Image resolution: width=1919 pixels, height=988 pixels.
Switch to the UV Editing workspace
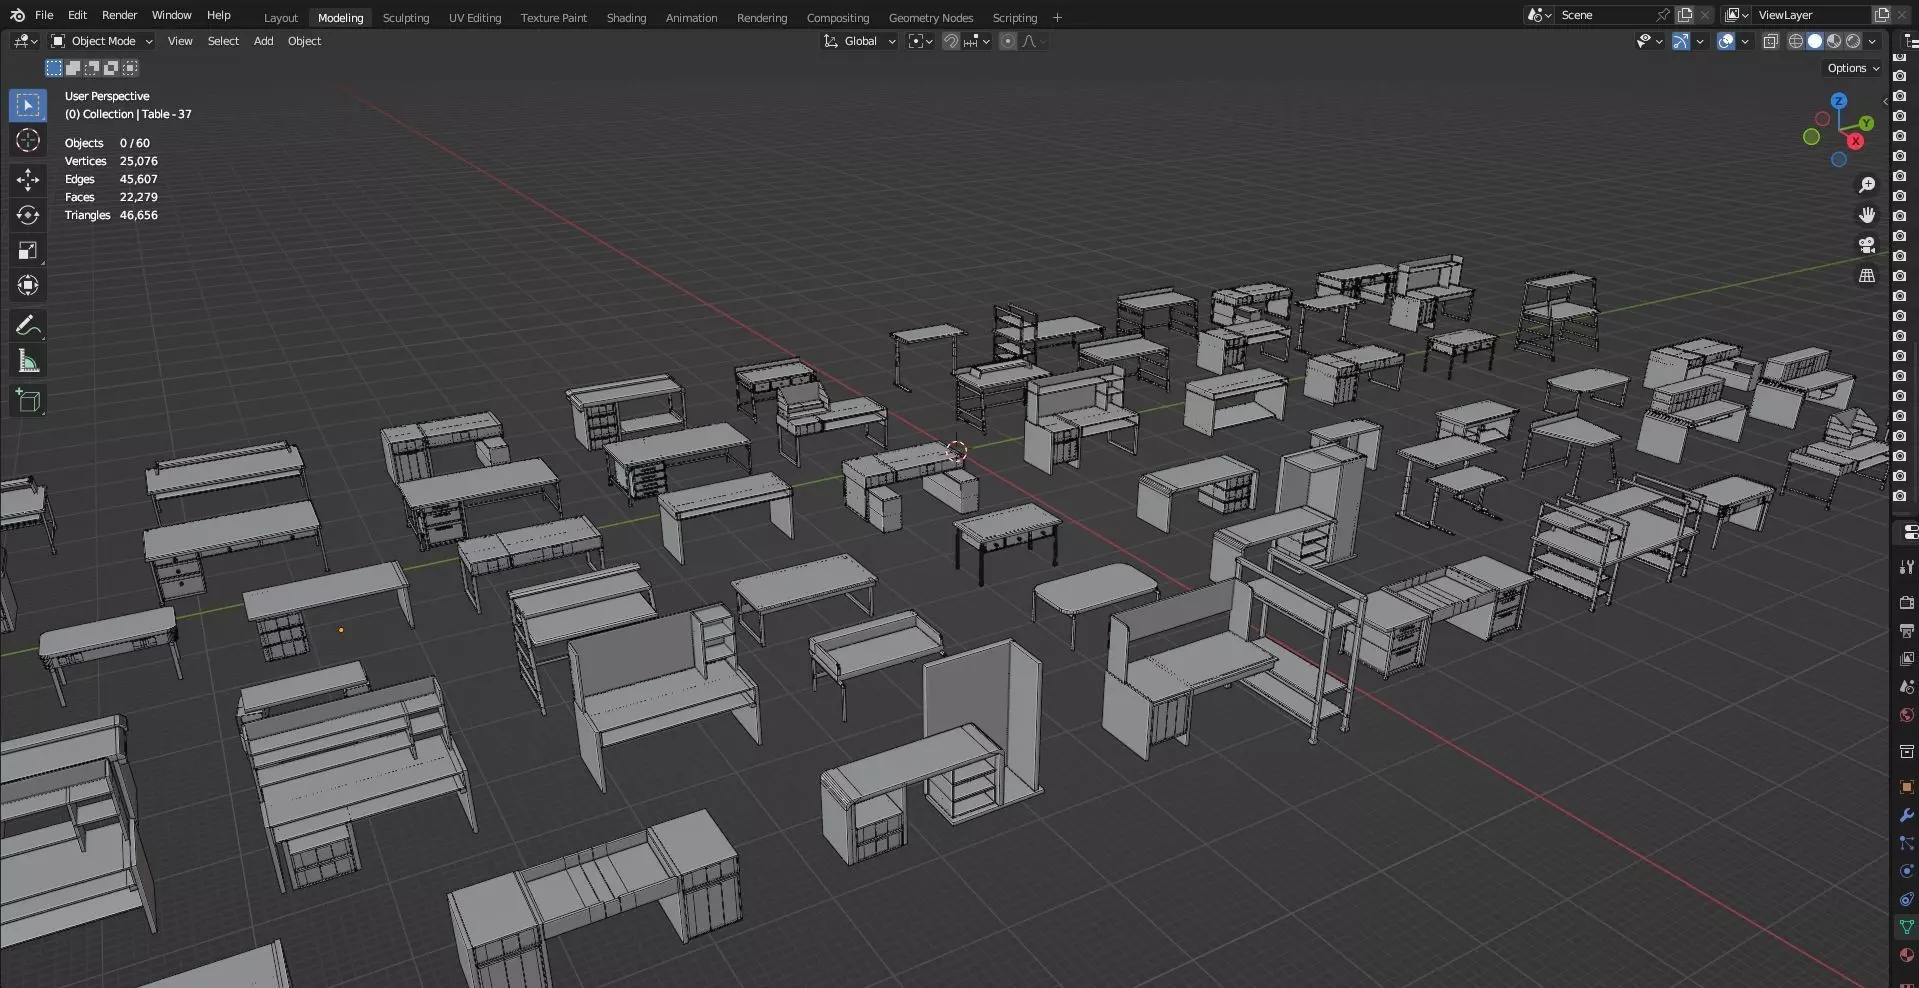(474, 18)
